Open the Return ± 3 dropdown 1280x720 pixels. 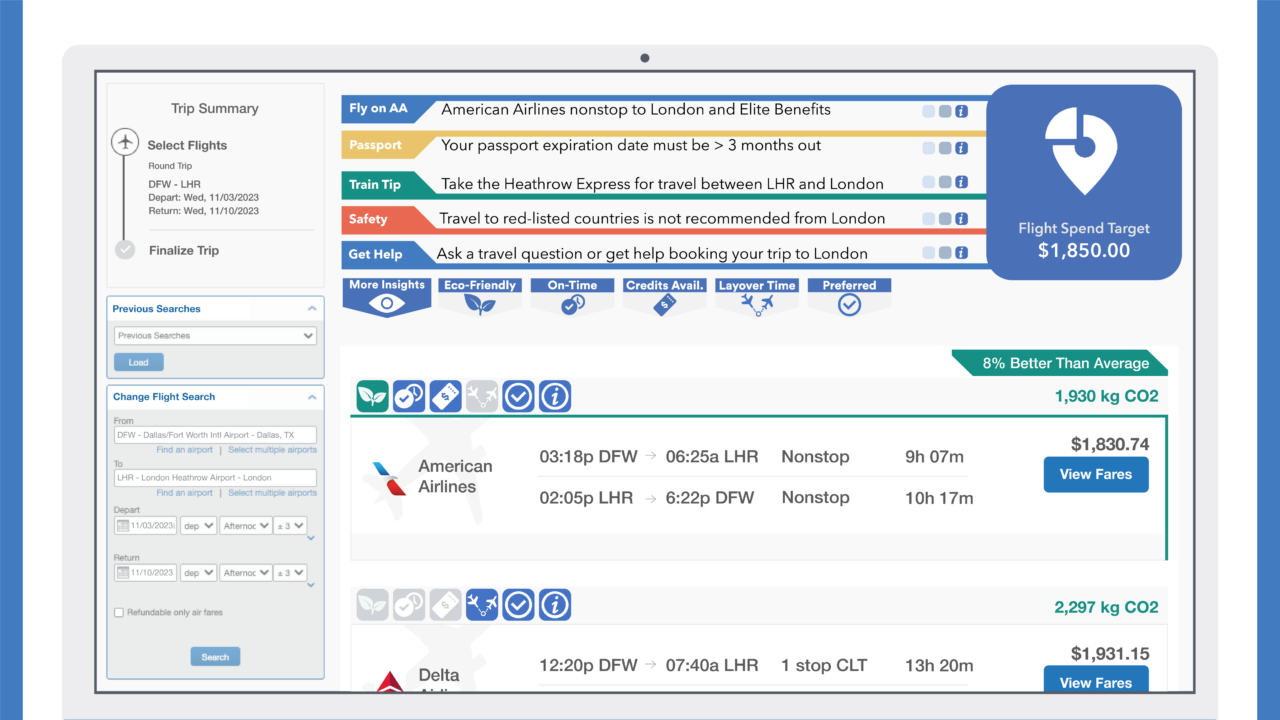pos(290,573)
